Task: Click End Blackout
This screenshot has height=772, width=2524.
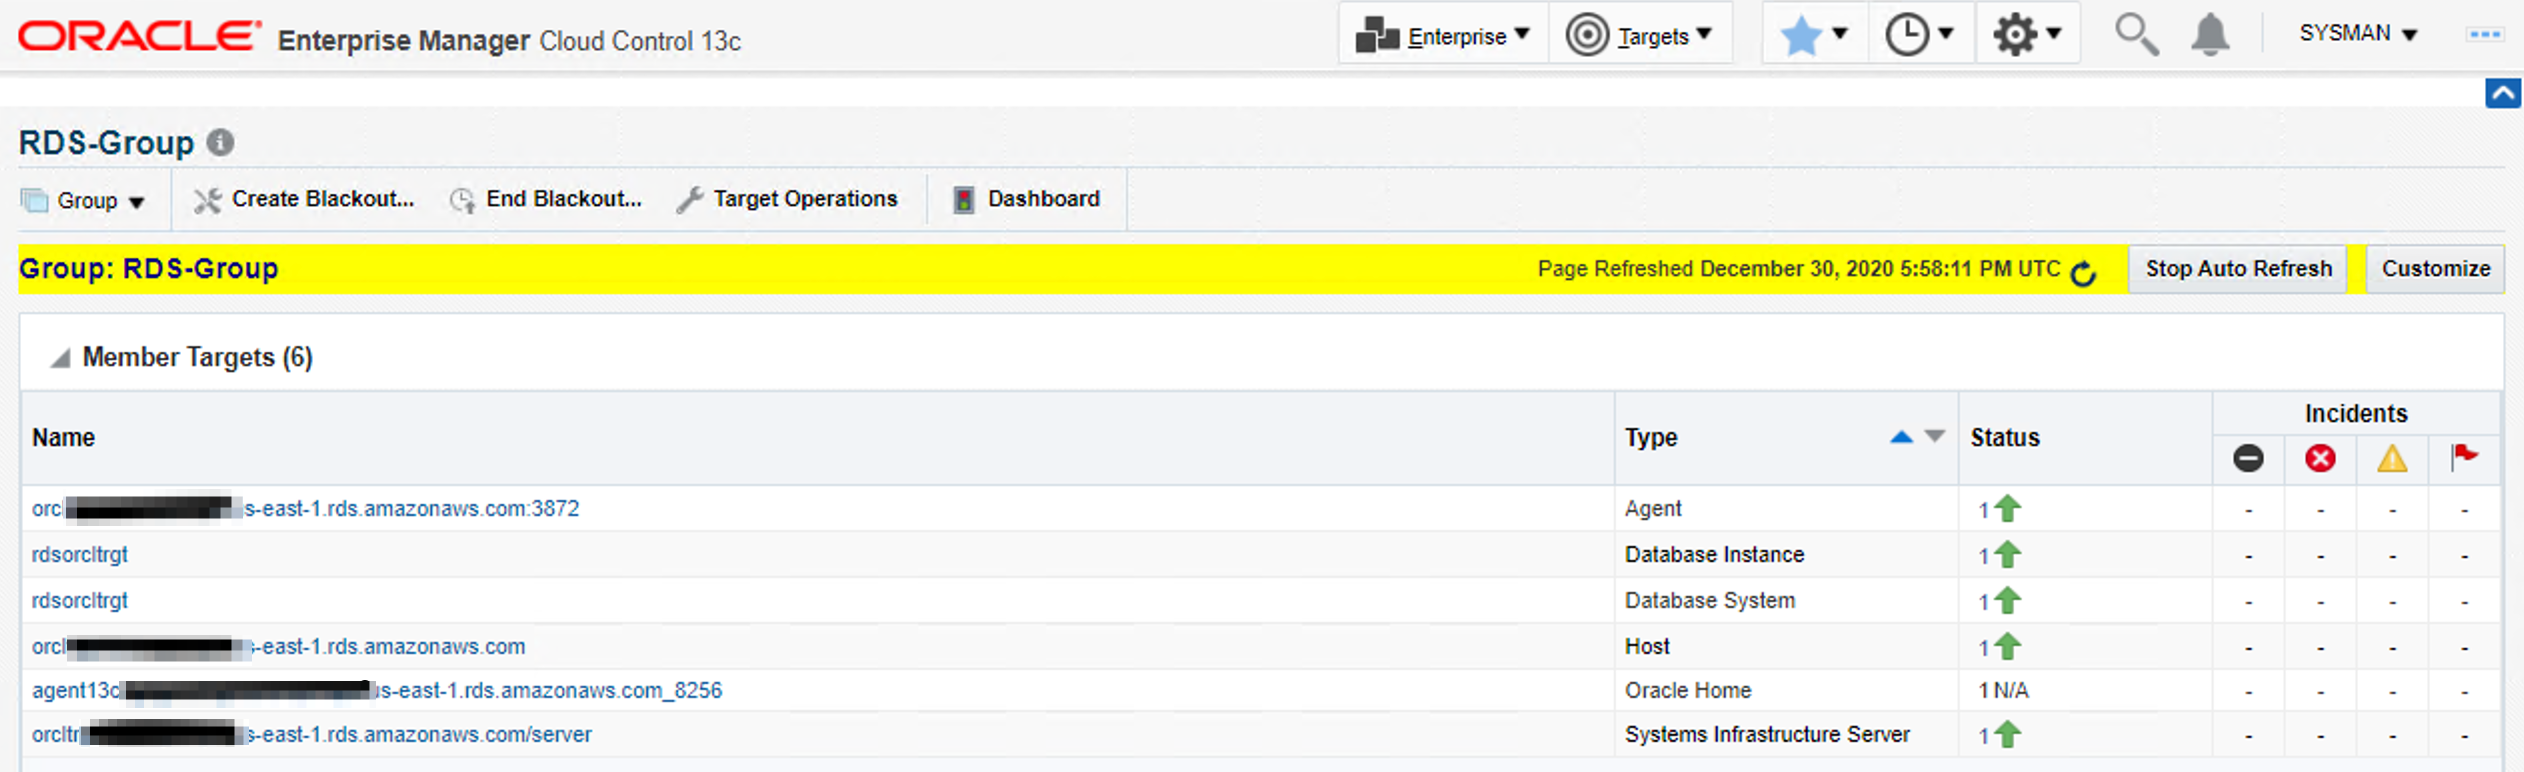Action: 546,199
